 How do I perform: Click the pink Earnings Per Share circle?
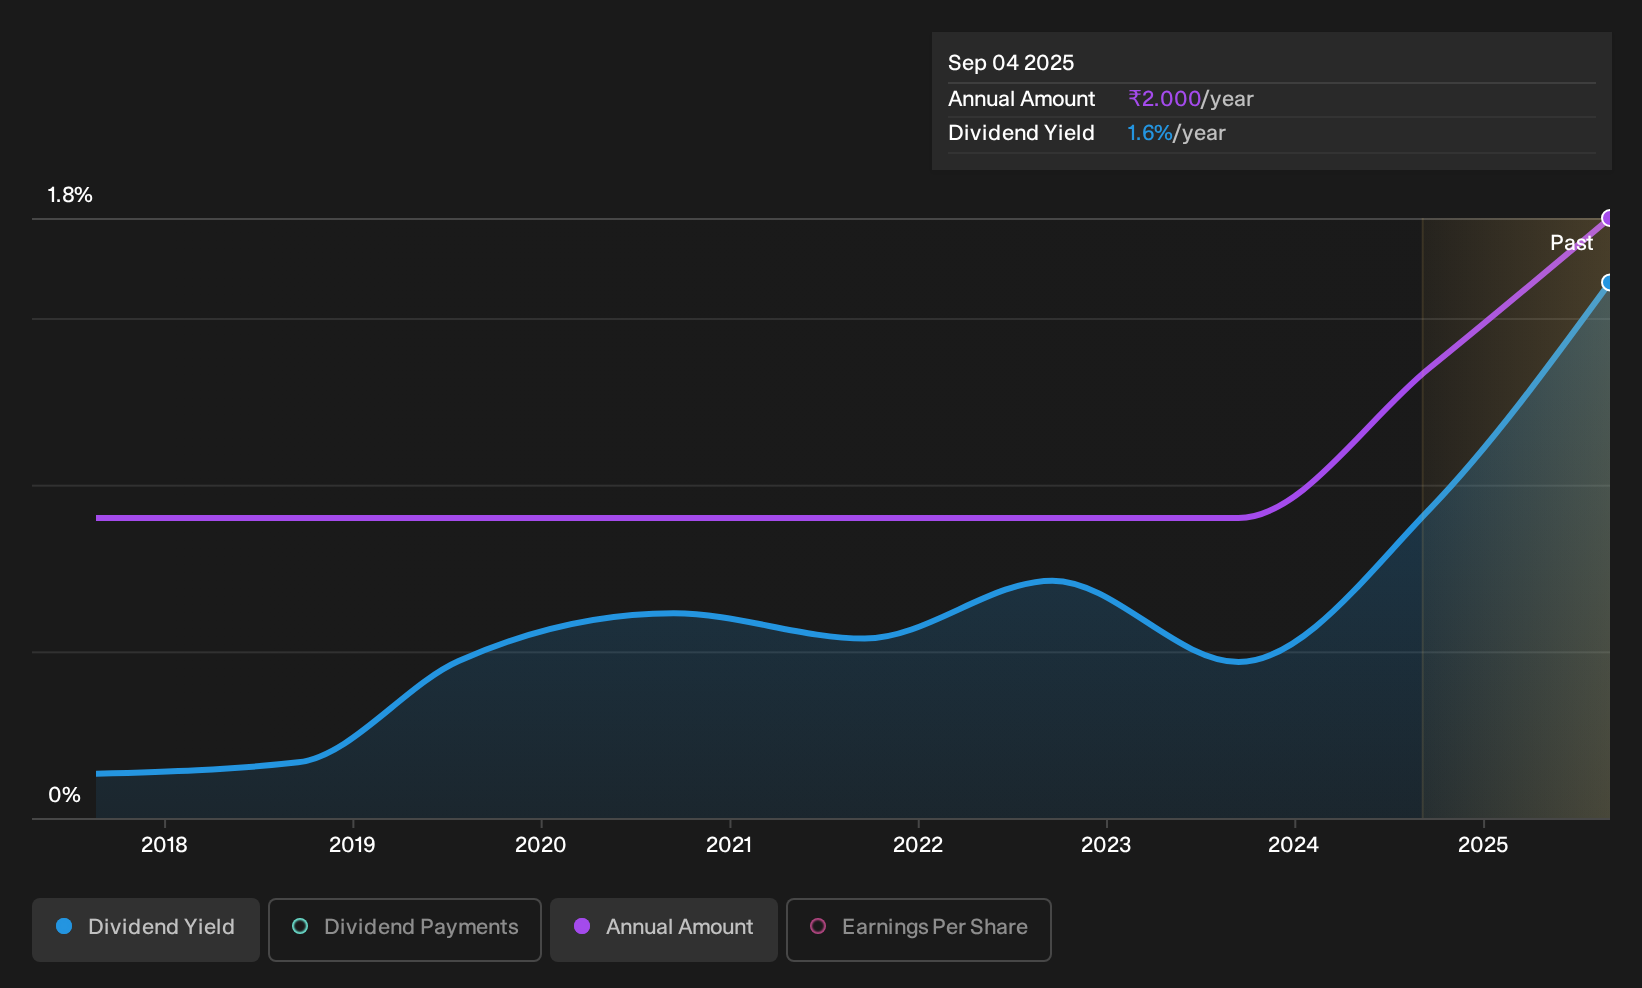[818, 927]
